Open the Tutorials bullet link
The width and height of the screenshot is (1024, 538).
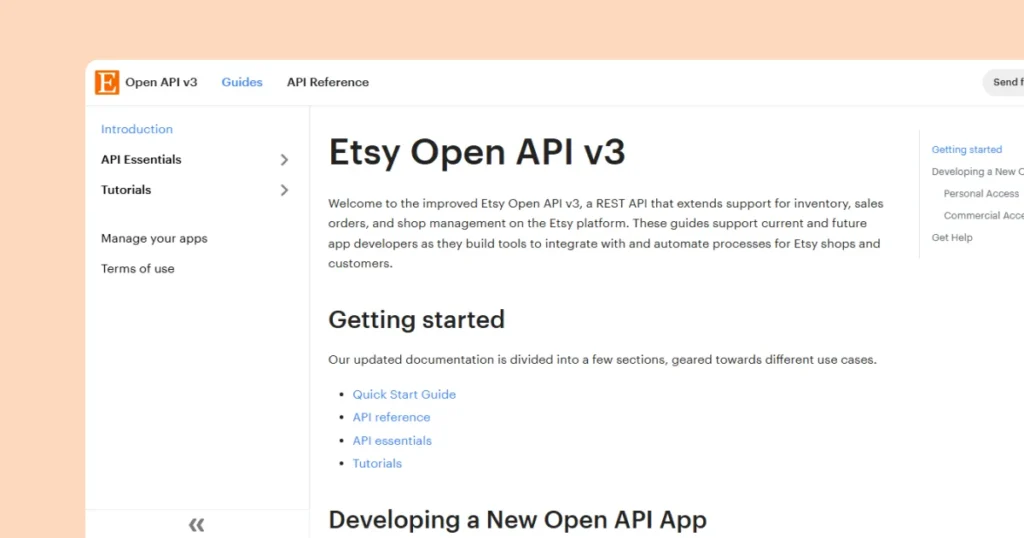click(x=377, y=464)
